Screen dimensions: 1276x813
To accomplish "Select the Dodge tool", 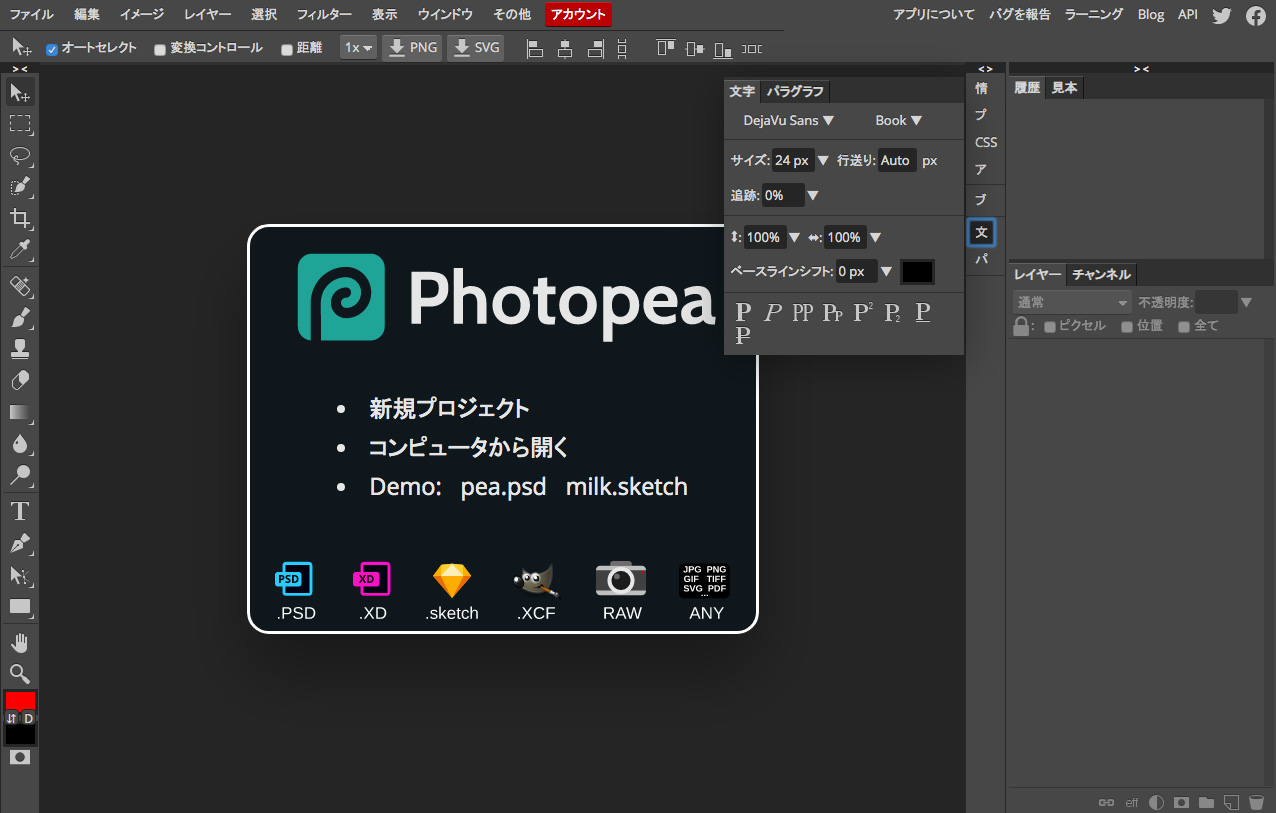I will coord(19,474).
